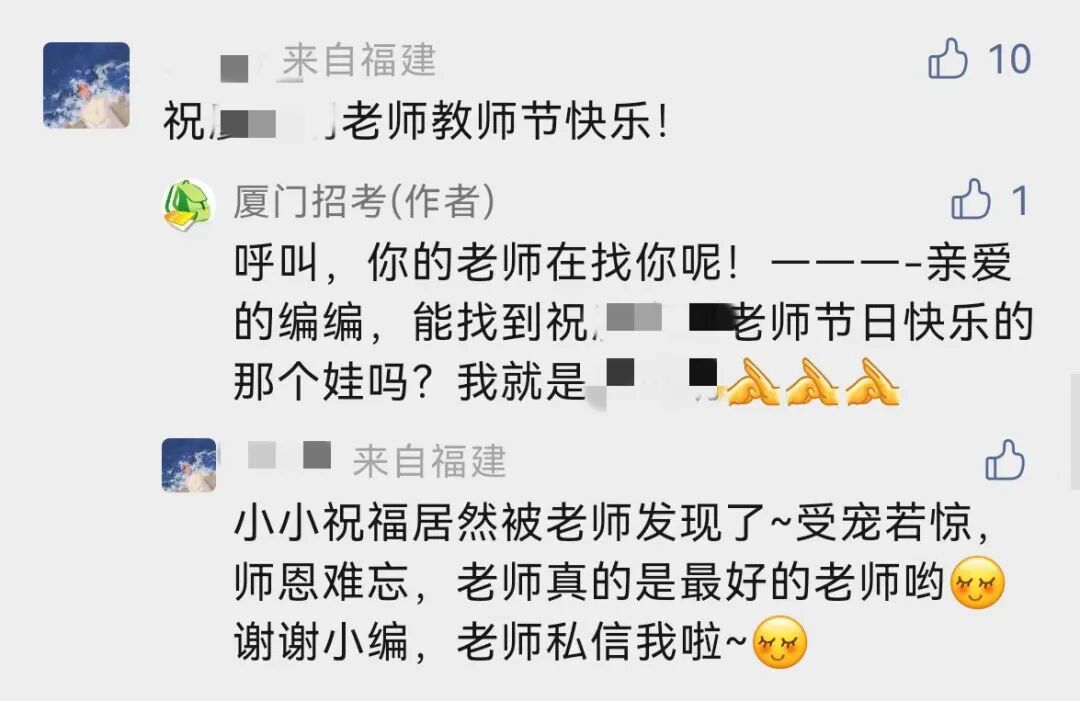Click the three praying hands emojis

pyautogui.click(x=813, y=381)
